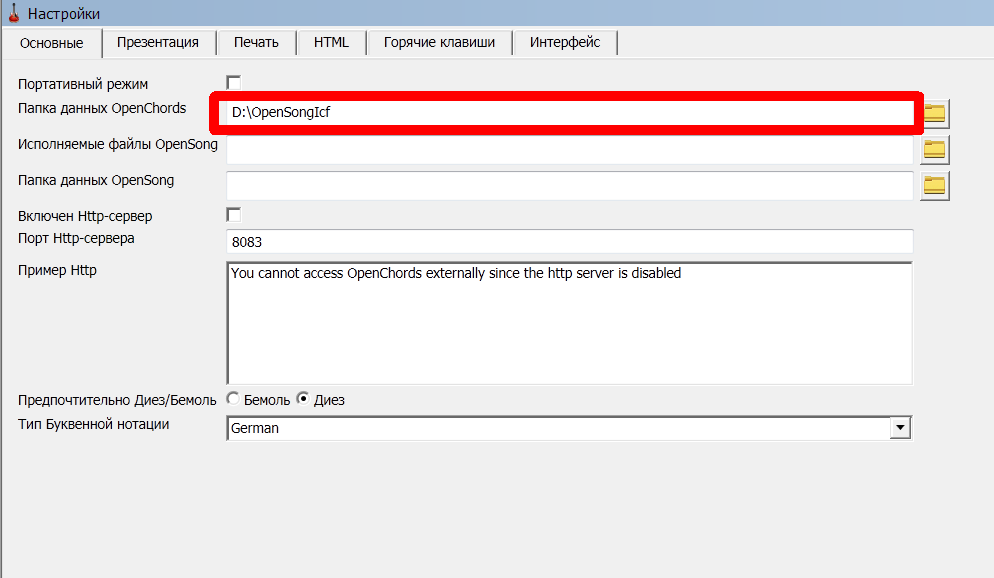This screenshot has height=578, width=994.
Task: Enable the Http-сервер checkbox
Action: click(x=233, y=215)
